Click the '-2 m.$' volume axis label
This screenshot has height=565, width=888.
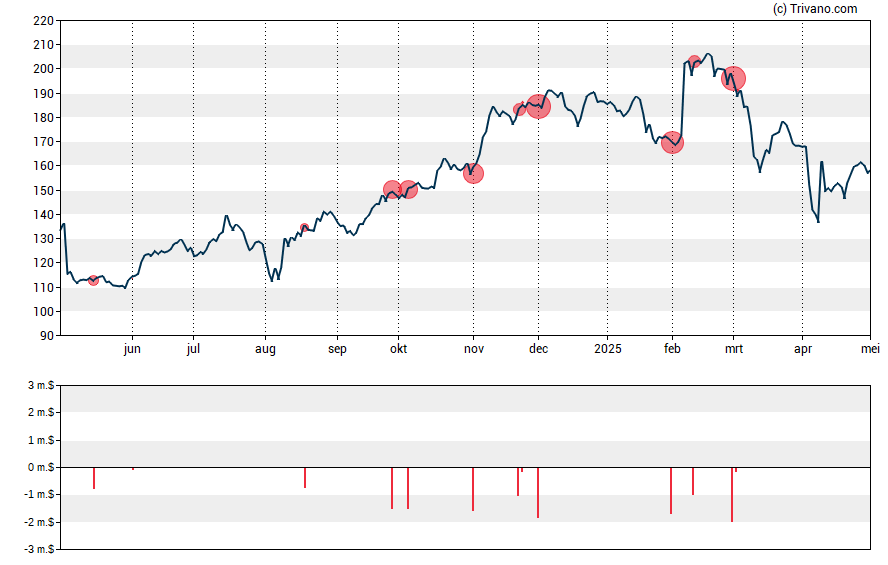point(40,522)
